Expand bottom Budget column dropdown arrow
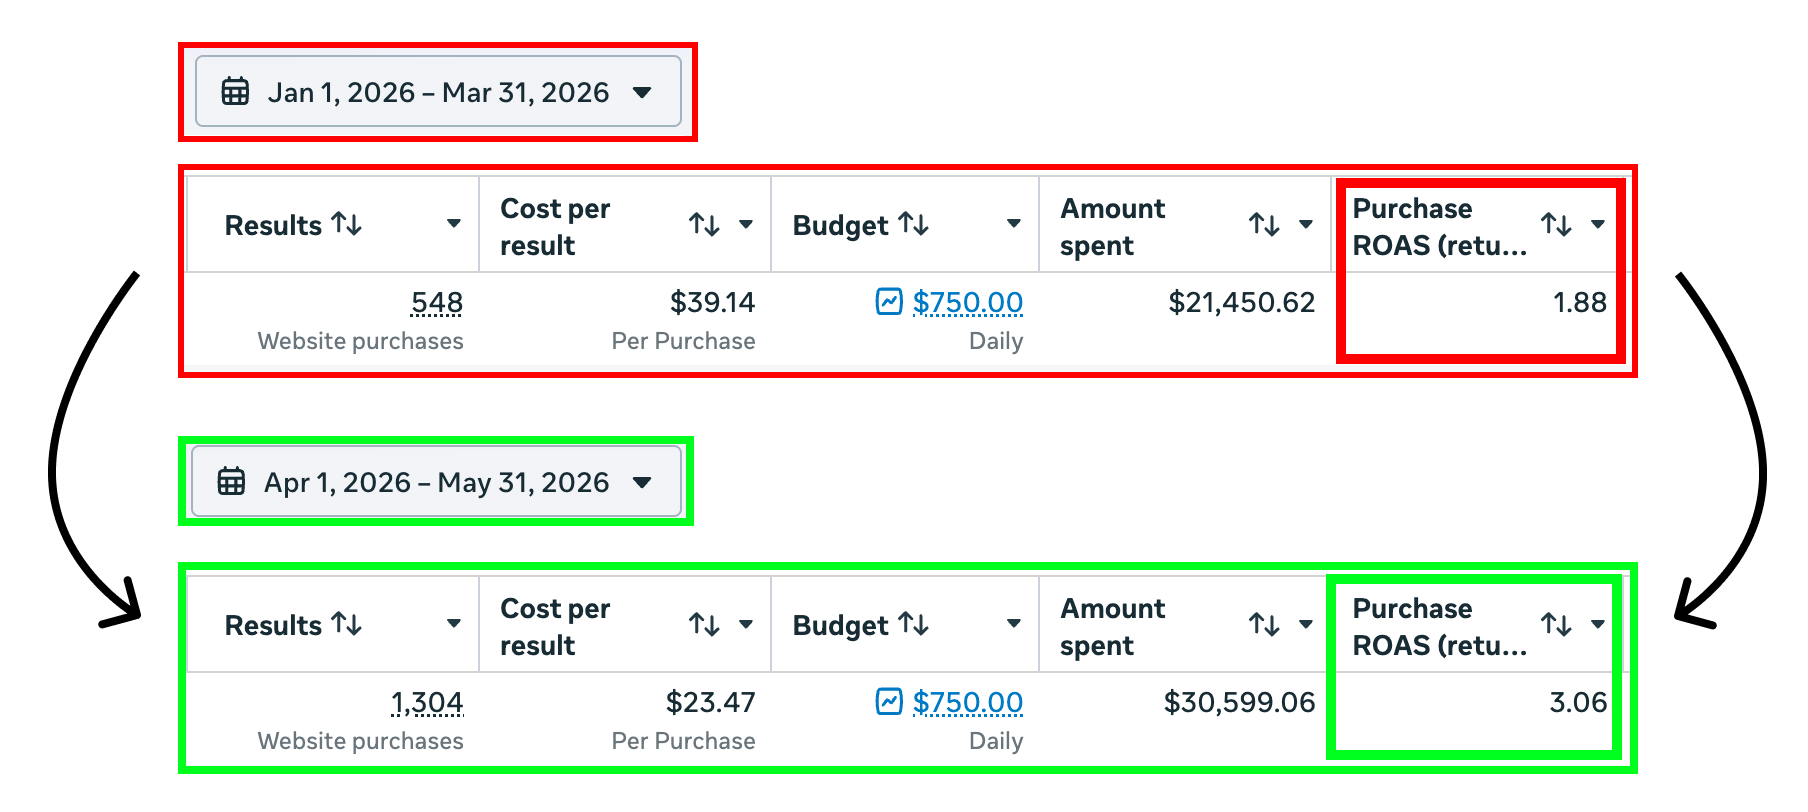This screenshot has width=1808, height=812. click(1014, 624)
